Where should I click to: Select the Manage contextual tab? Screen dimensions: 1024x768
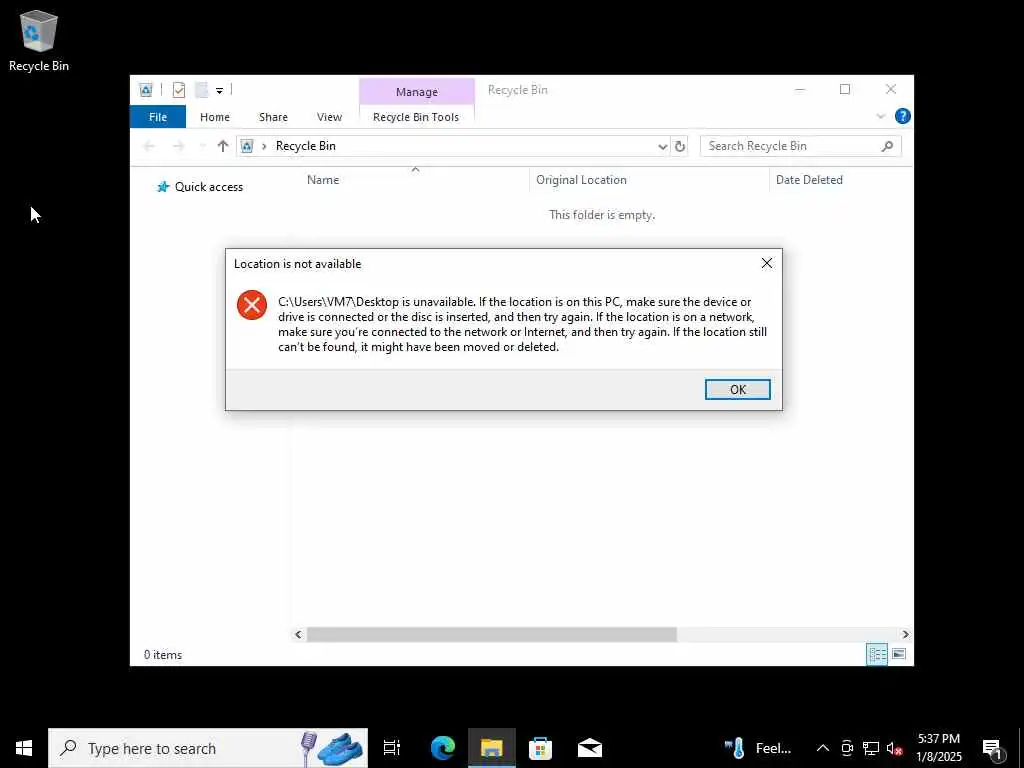[x=417, y=92]
